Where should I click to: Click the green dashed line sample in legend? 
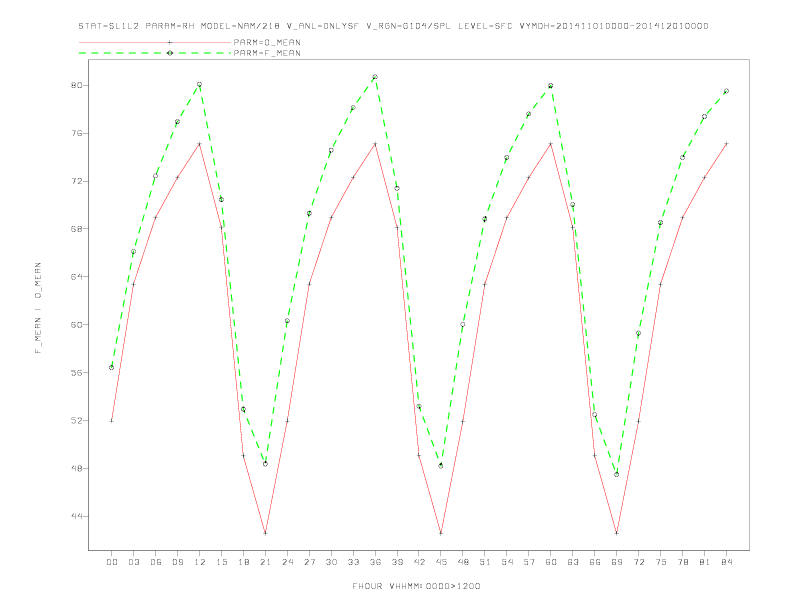(155, 53)
